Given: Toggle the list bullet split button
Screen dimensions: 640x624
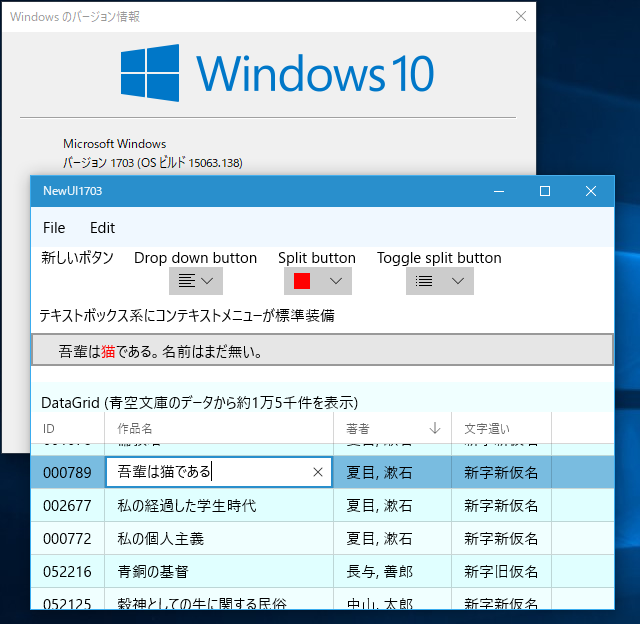Looking at the screenshot, I should click(424, 281).
